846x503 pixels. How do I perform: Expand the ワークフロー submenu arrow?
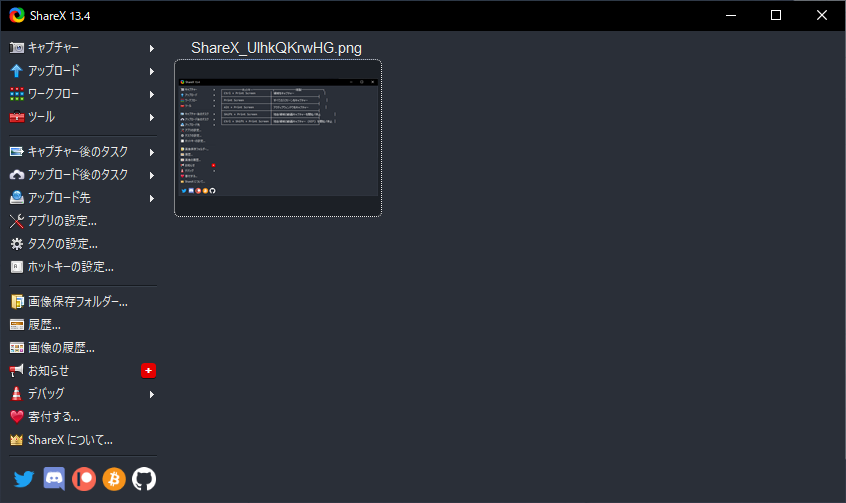click(x=152, y=94)
